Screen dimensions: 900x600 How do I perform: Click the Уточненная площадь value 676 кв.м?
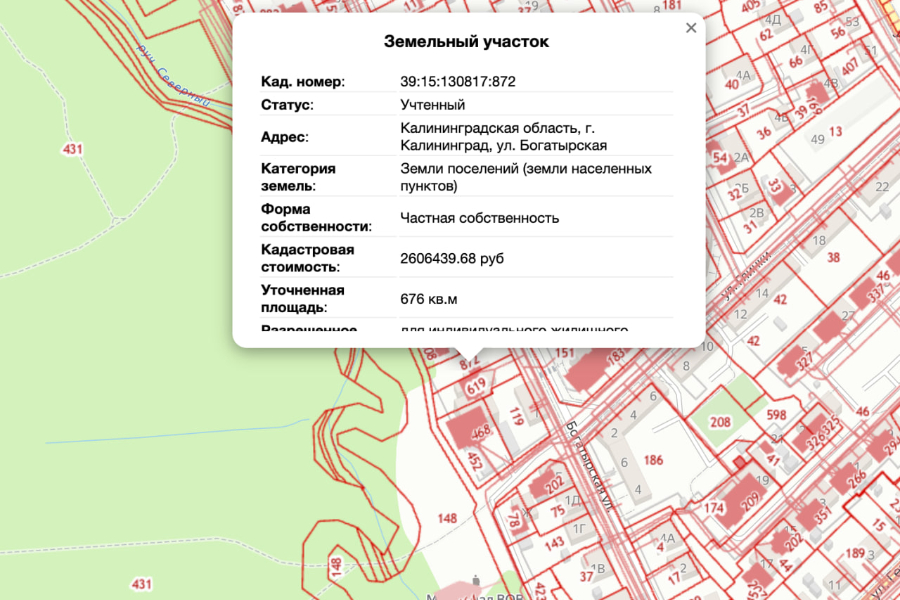(x=429, y=299)
